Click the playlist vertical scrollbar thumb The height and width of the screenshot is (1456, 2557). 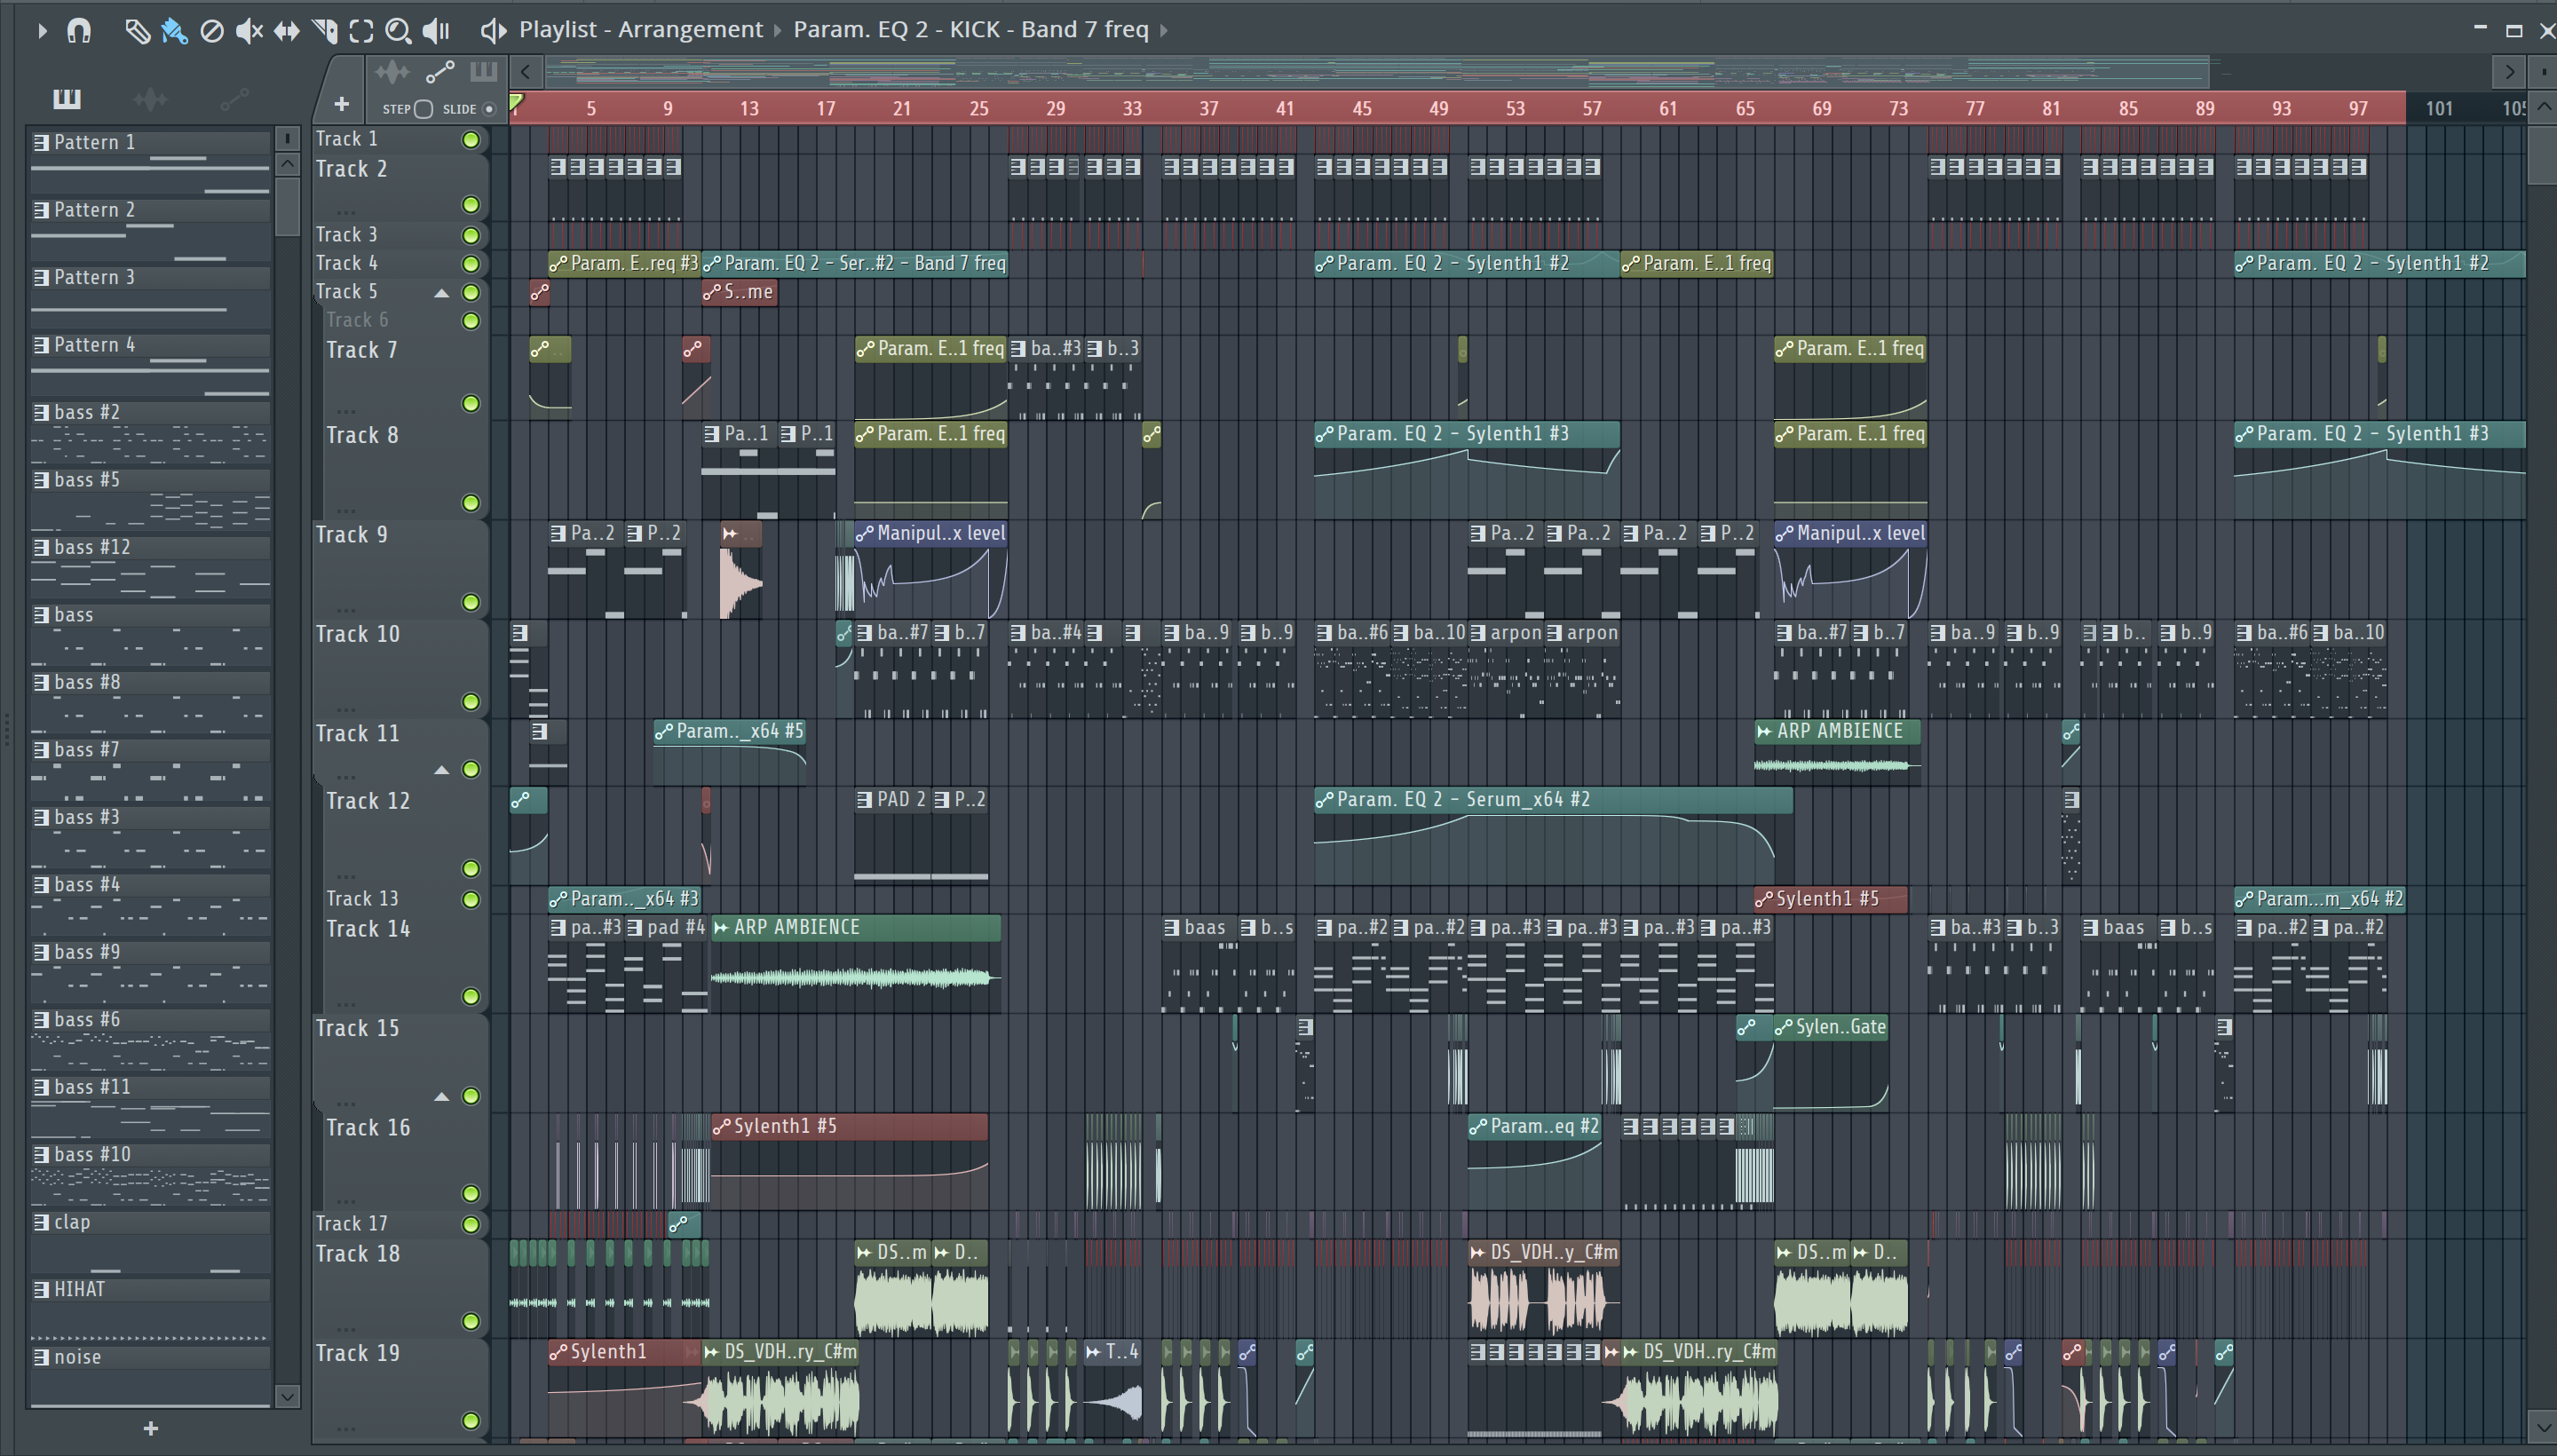(2544, 155)
